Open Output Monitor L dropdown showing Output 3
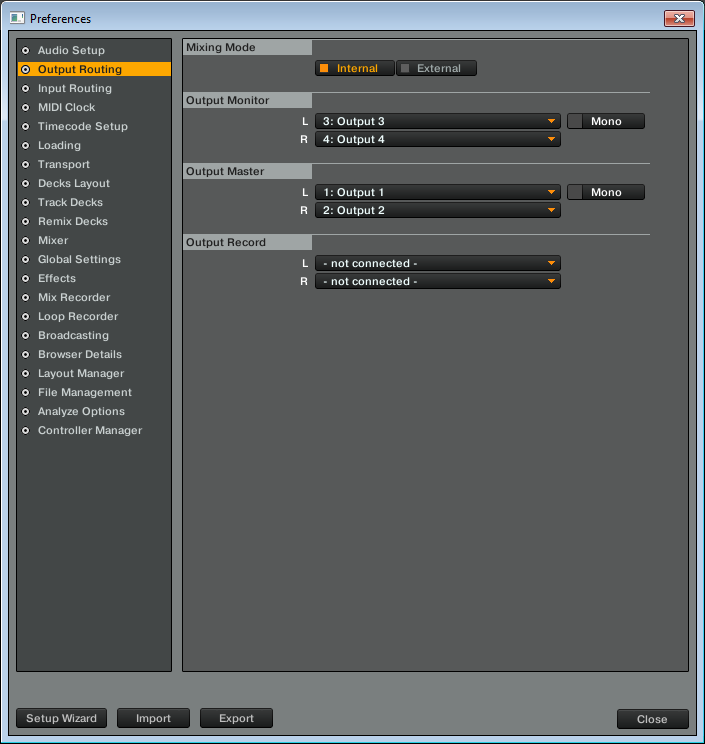Screen dimensions: 705x744 coord(438,121)
